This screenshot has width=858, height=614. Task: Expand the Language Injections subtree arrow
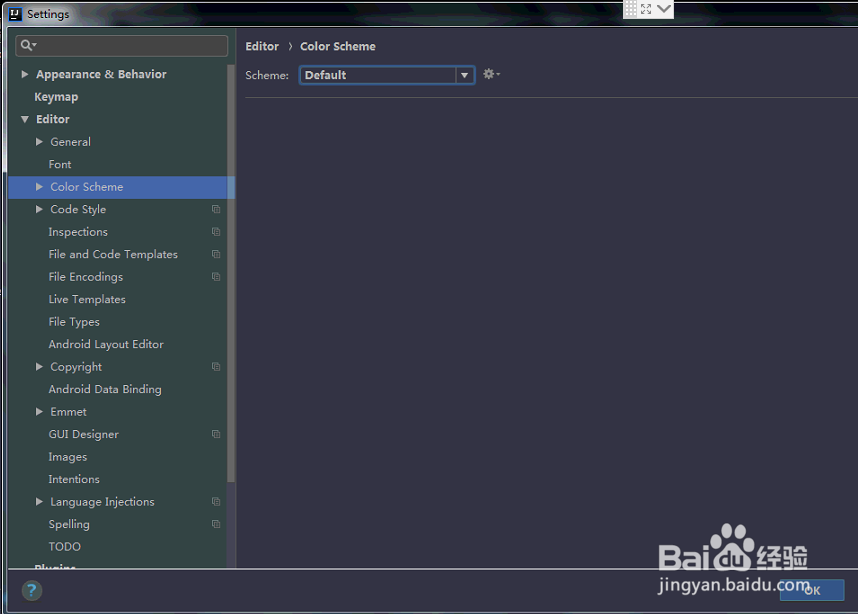(39, 501)
